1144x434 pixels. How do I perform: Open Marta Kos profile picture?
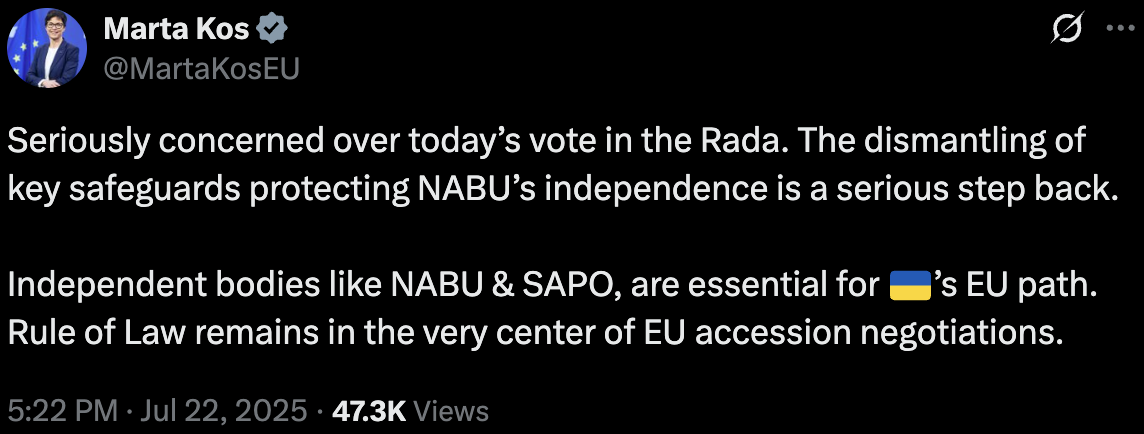point(47,48)
